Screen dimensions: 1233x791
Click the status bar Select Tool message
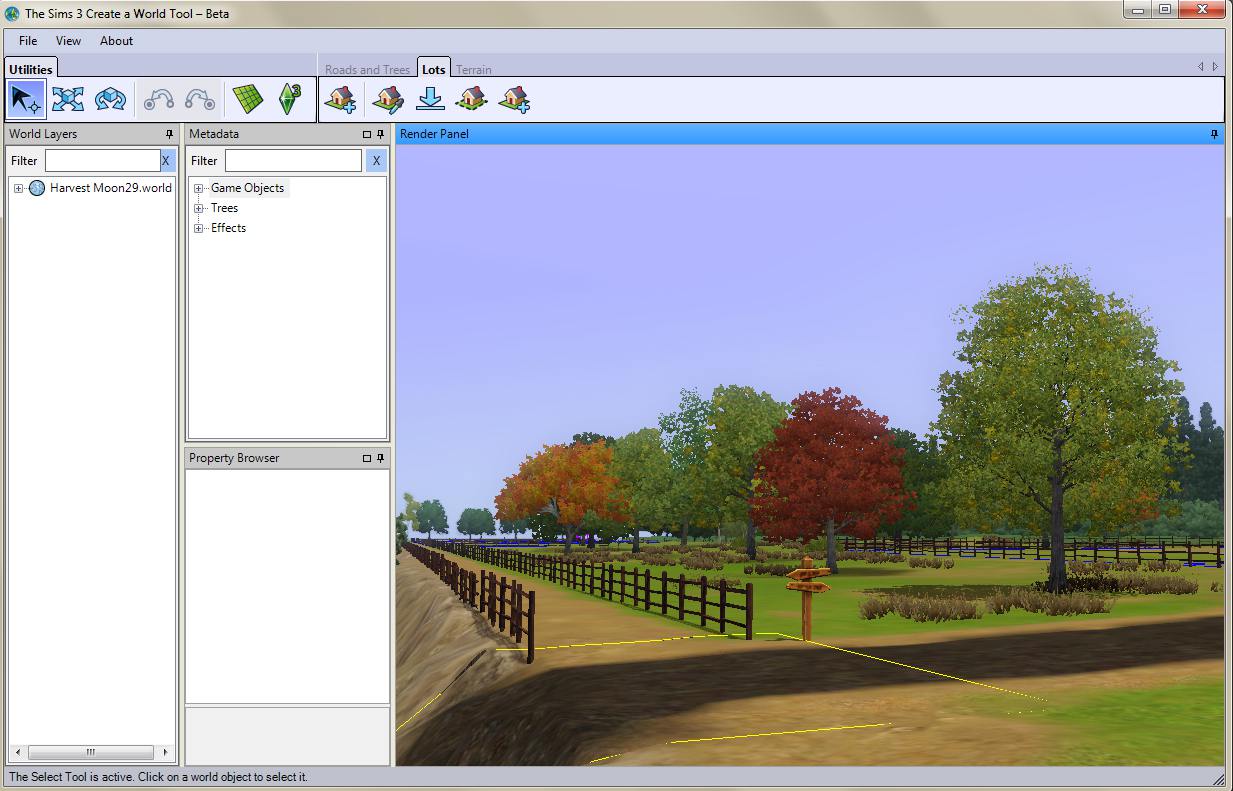[x=158, y=777]
